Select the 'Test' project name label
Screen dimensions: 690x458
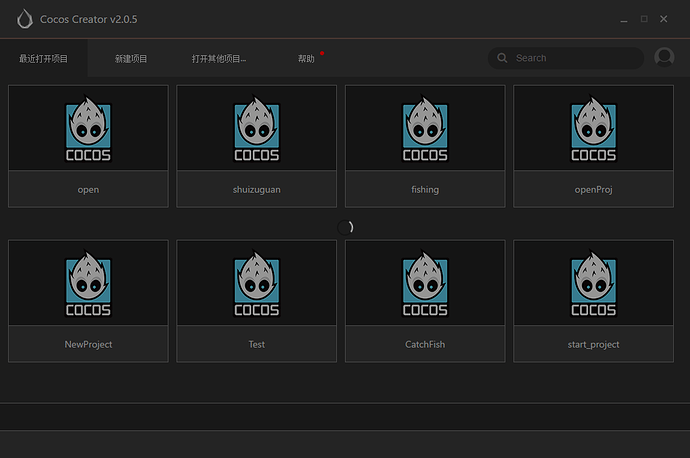coord(257,344)
